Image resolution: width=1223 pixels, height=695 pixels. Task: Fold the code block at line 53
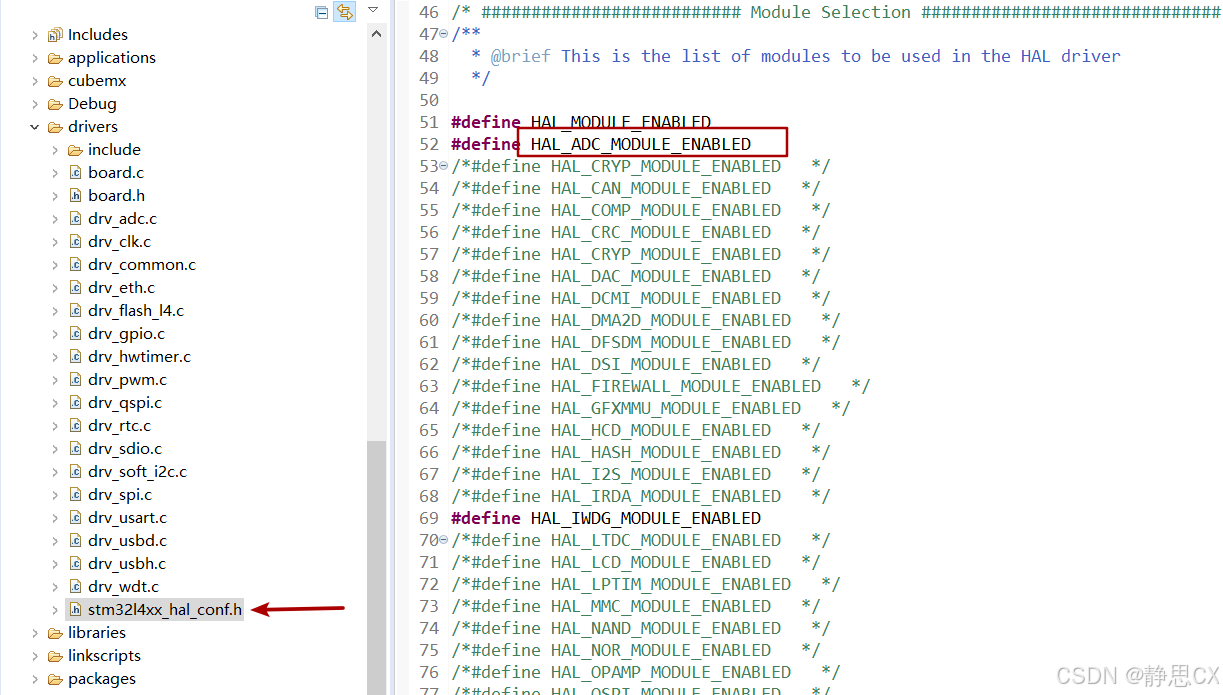[444, 166]
